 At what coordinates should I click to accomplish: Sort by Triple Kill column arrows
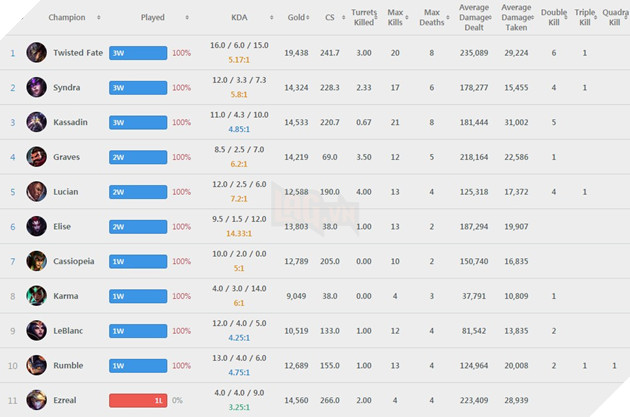[595, 17]
